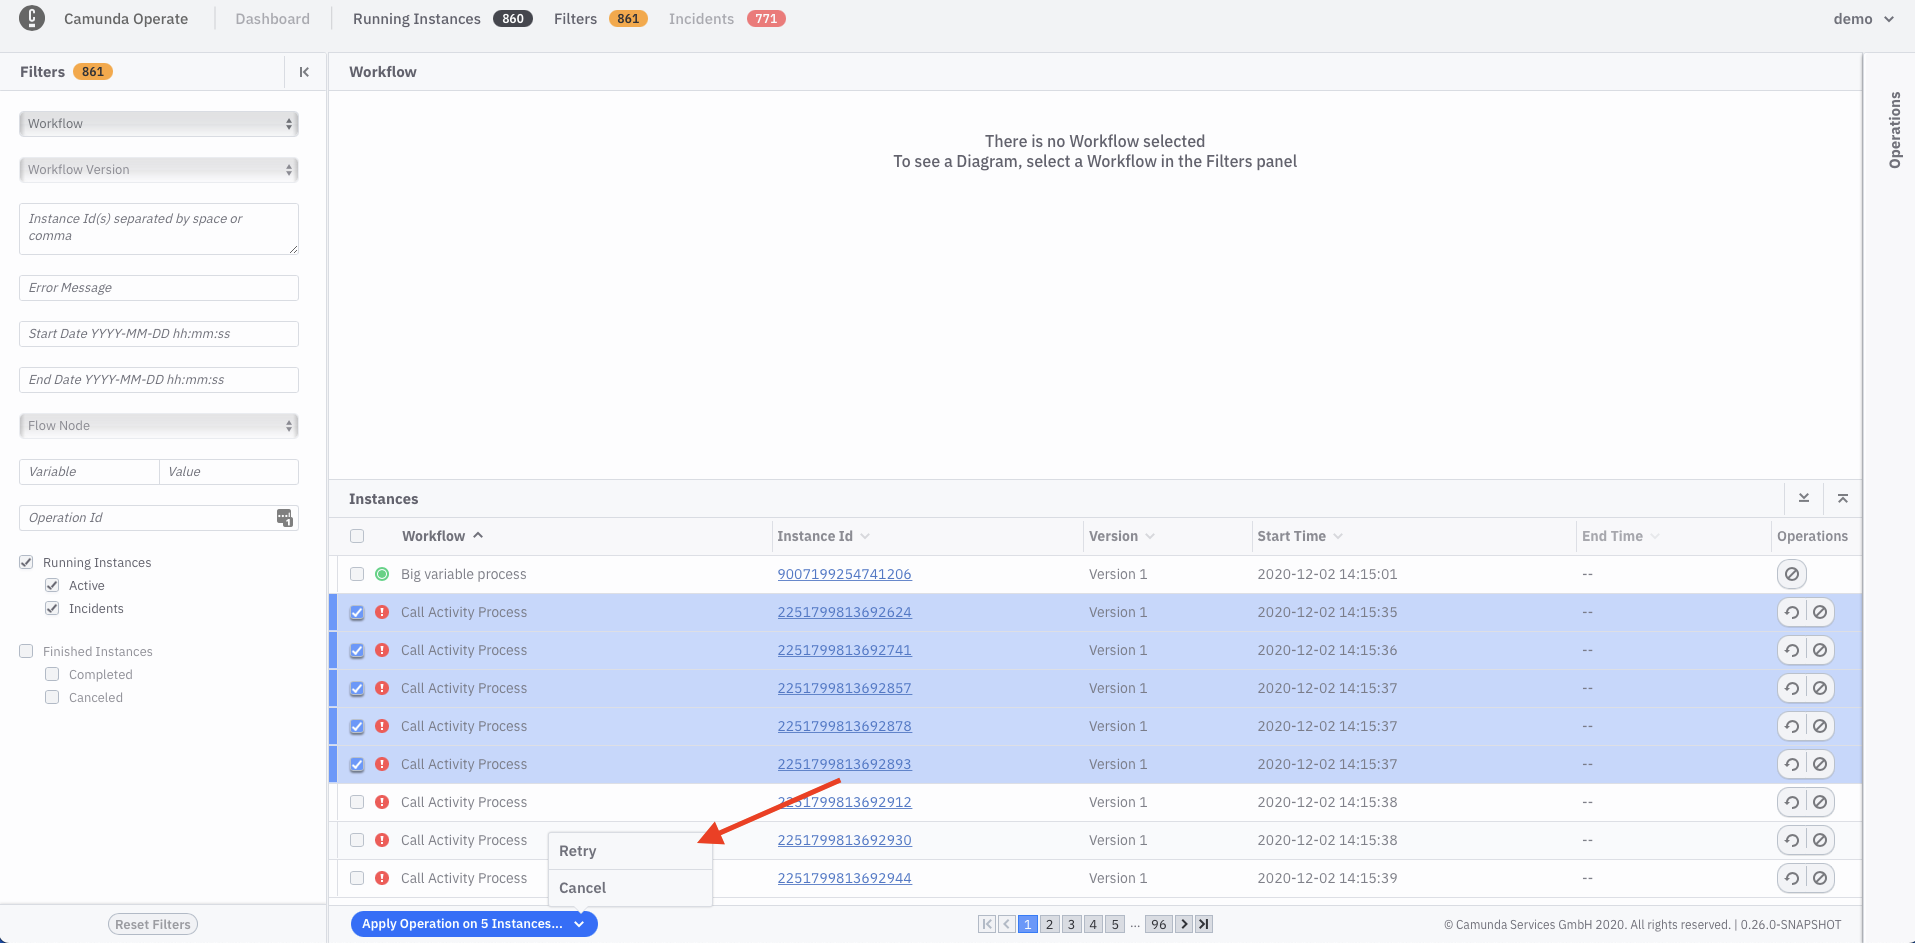Toggle the select-all instances checkbox
Screen dimensions: 1915x943
357,536
